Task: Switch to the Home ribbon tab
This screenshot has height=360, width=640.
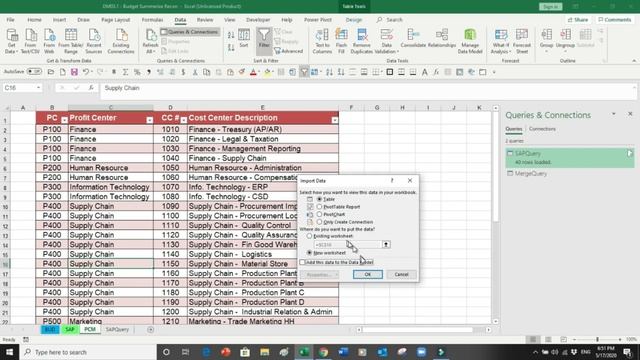Action: click(x=34, y=20)
